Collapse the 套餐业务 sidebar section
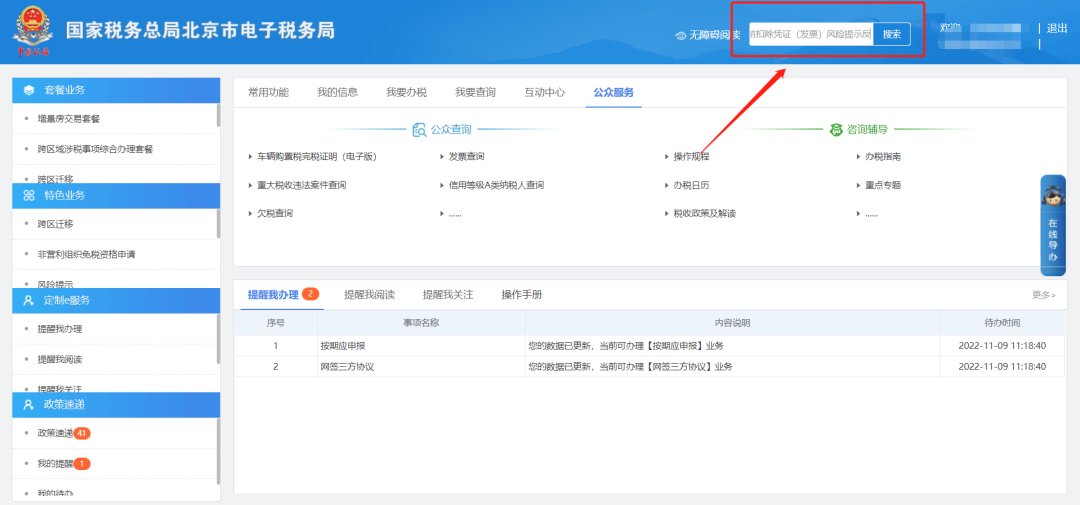Screen dimensions: 1080x505 pos(116,90)
